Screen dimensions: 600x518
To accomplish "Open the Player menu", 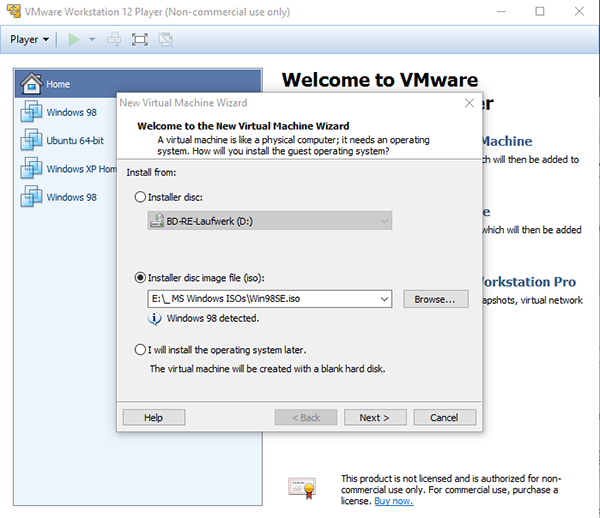I will coord(30,40).
